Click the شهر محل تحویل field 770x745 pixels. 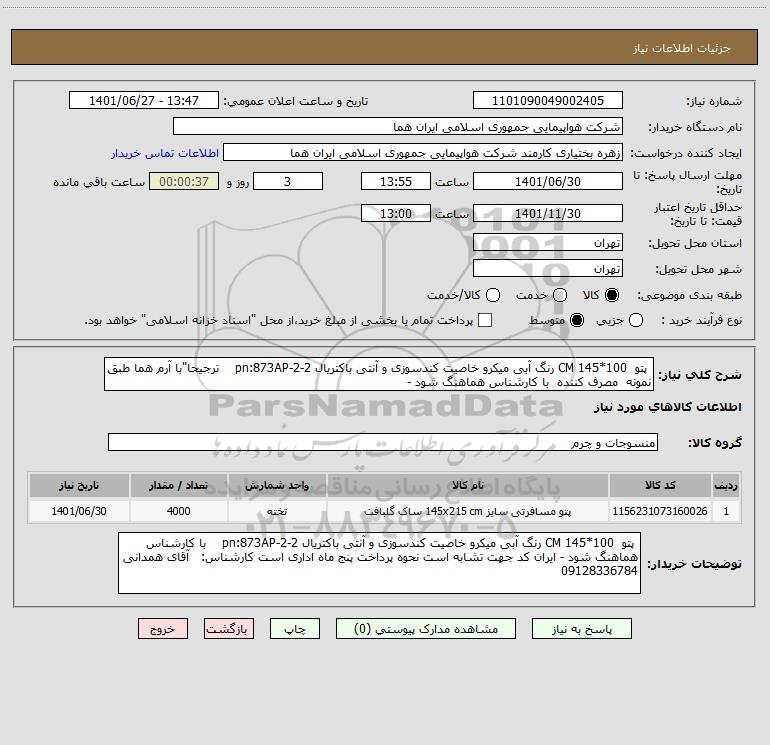547,268
